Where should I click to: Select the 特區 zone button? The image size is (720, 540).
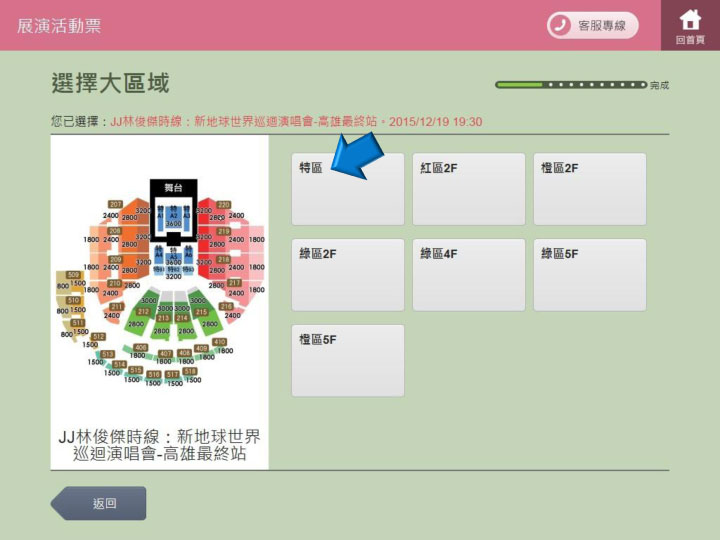pyautogui.click(x=348, y=189)
